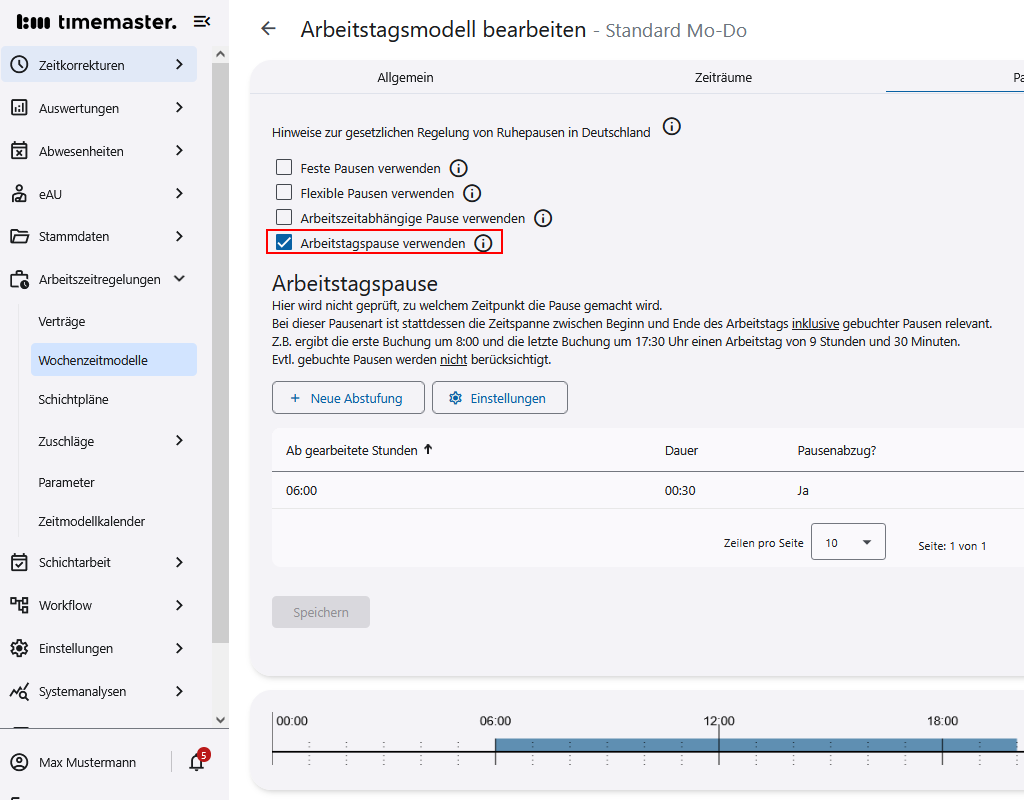The width and height of the screenshot is (1024, 800).
Task: Show info for Arbeitszeitabhängige Pause
Action: pos(543,218)
